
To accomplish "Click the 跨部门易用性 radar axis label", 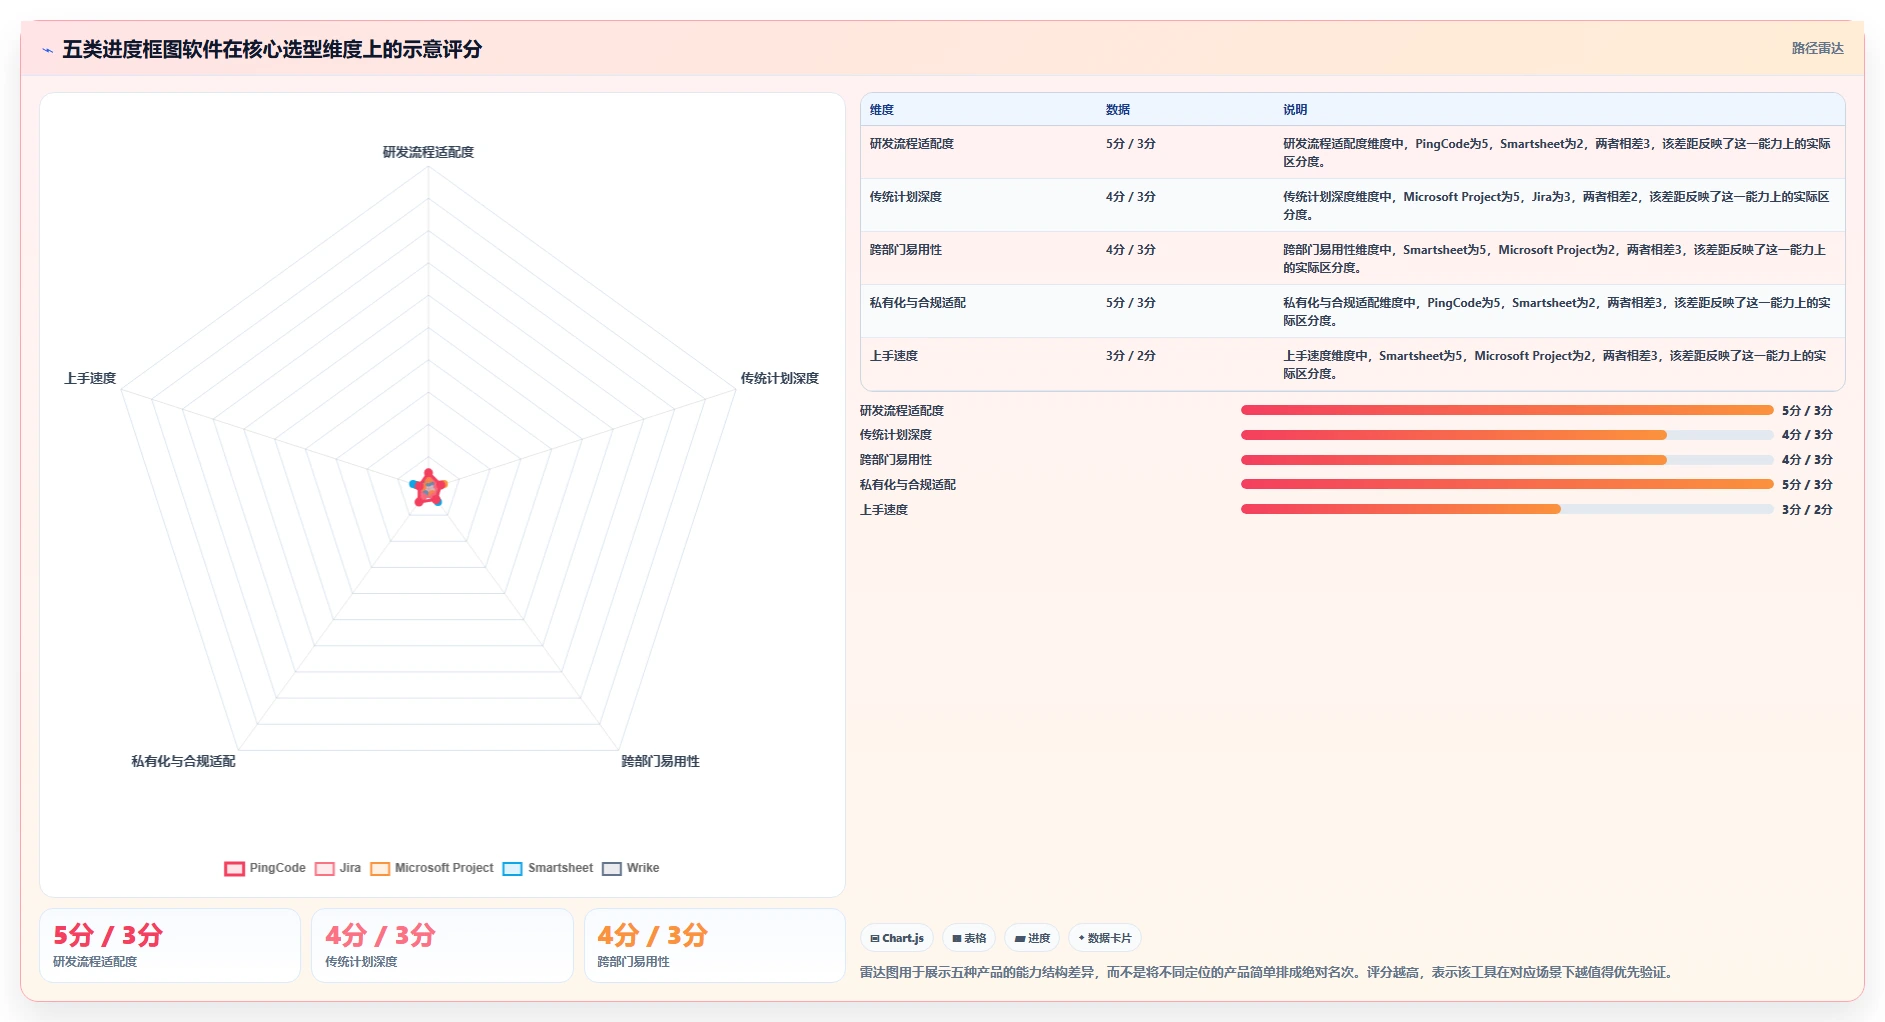I will [660, 761].
